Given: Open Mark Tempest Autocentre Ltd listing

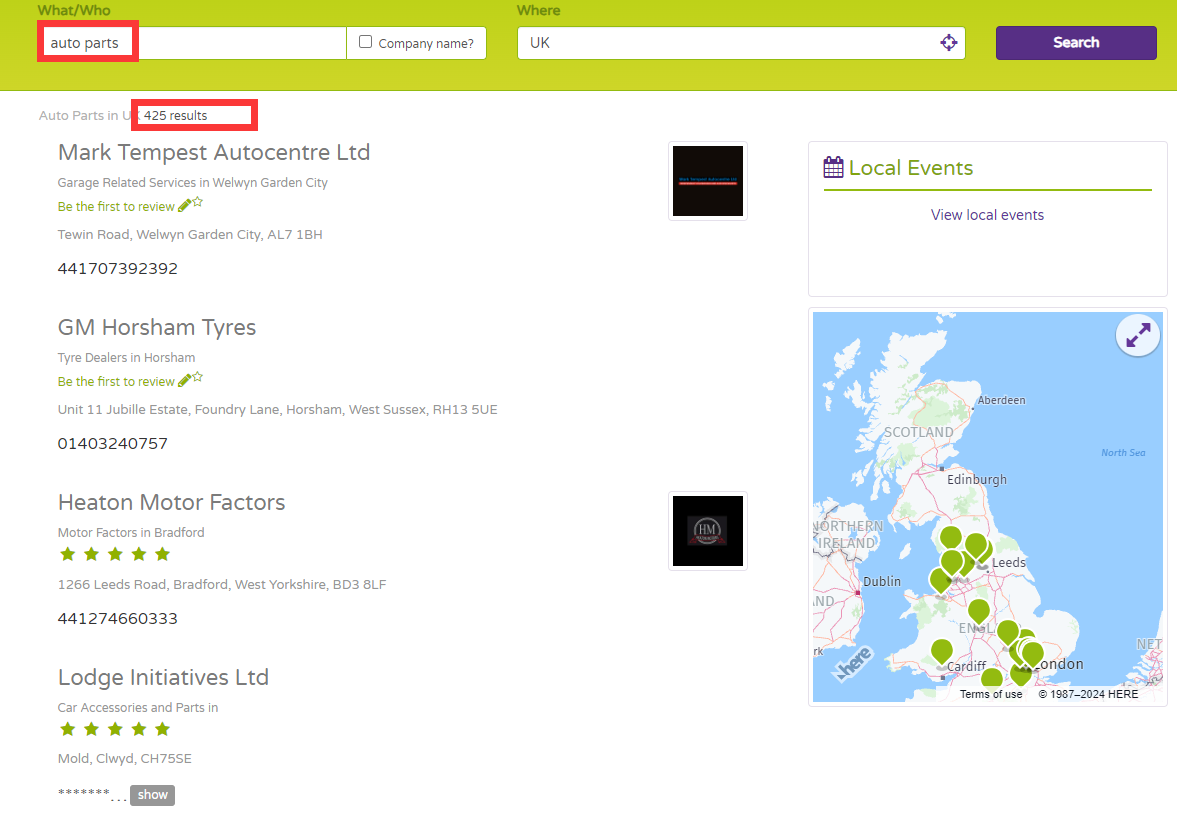Looking at the screenshot, I should point(214,152).
